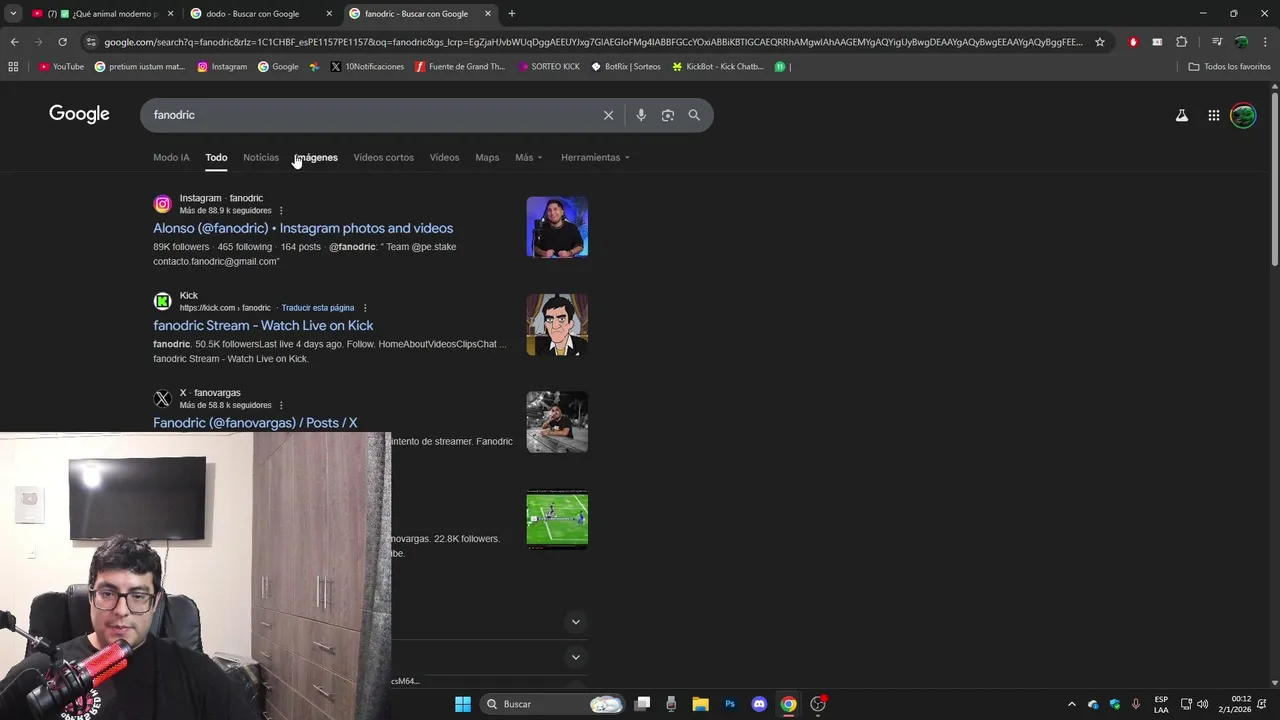Open a new browser tab
Image resolution: width=1280 pixels, height=720 pixels.
point(512,14)
